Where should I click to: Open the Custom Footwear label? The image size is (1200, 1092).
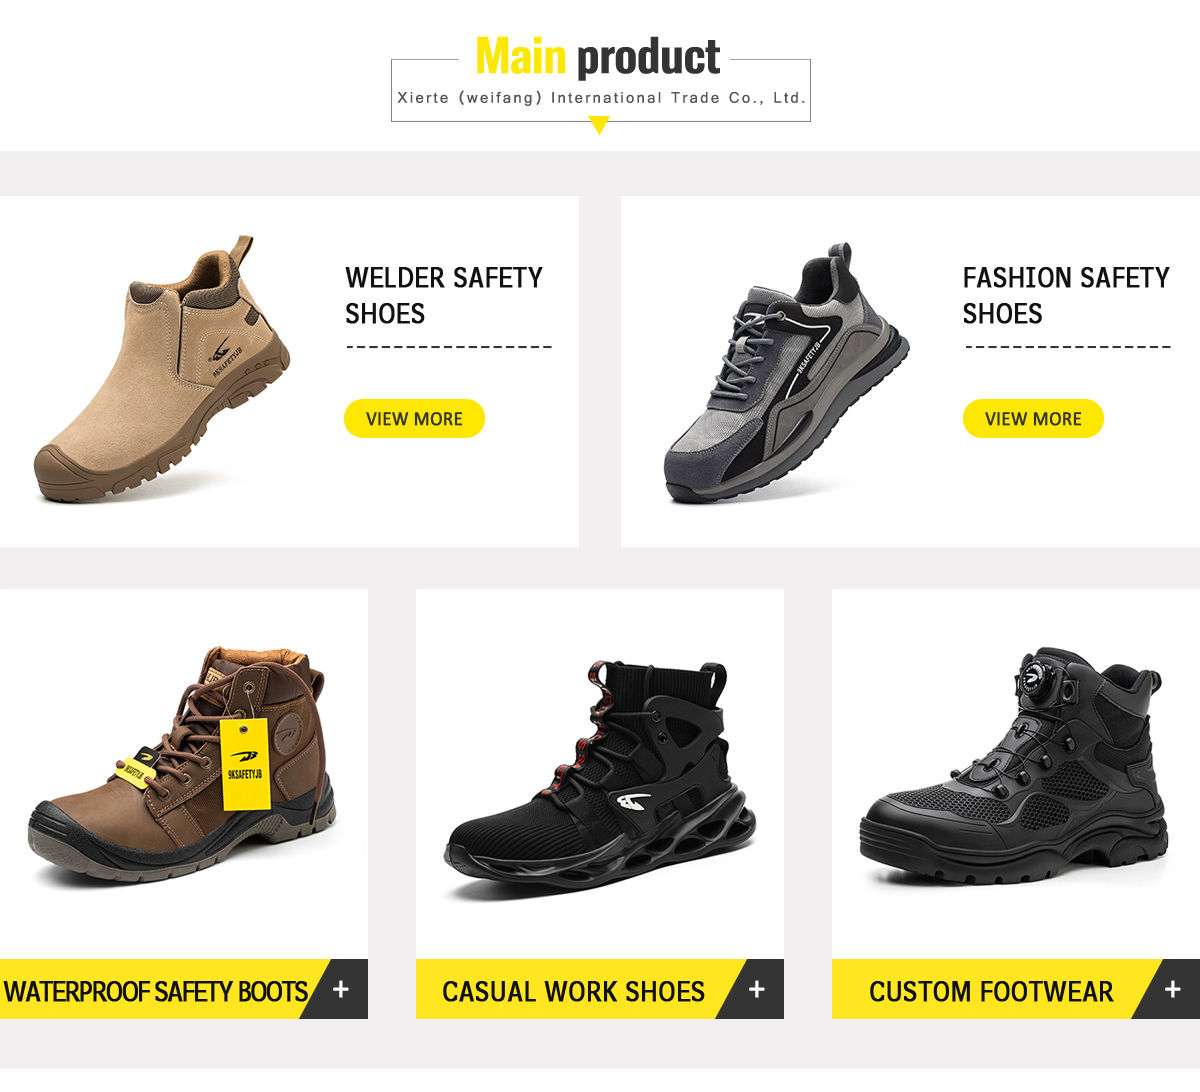(991, 991)
